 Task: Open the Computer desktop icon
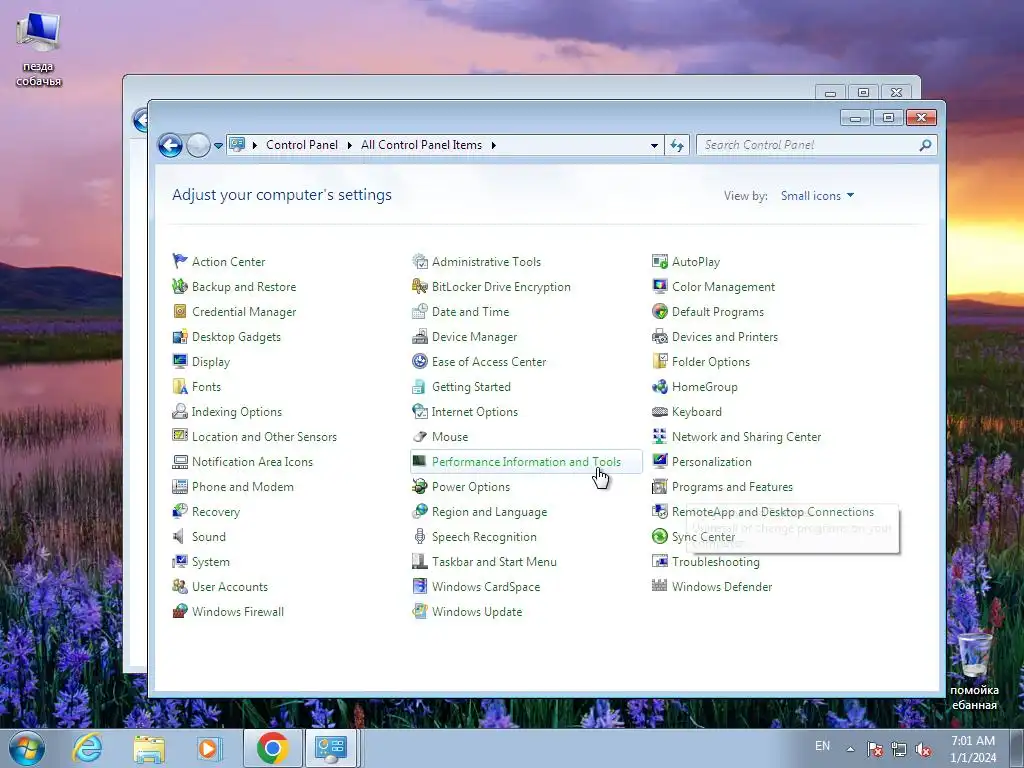[38, 33]
